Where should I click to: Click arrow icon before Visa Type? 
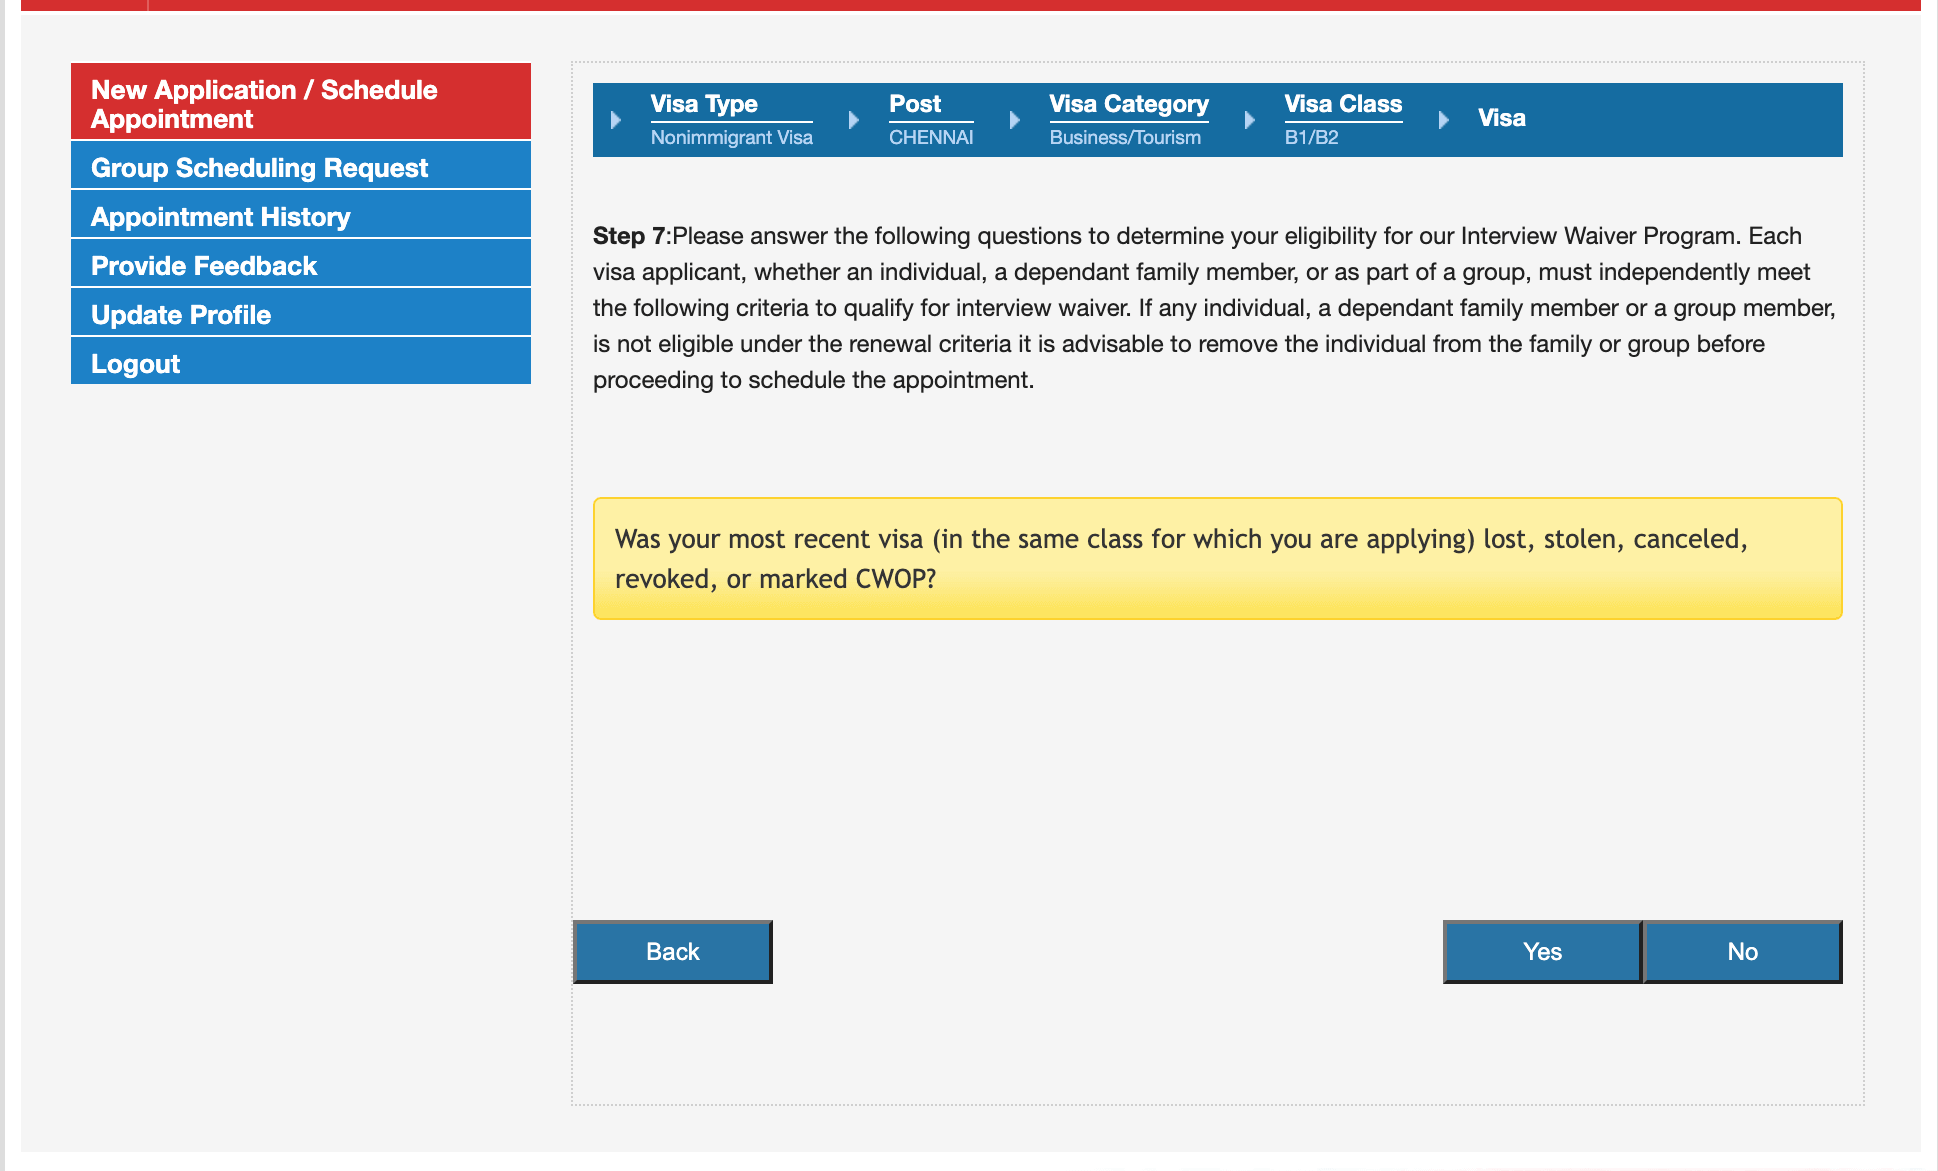click(x=616, y=120)
